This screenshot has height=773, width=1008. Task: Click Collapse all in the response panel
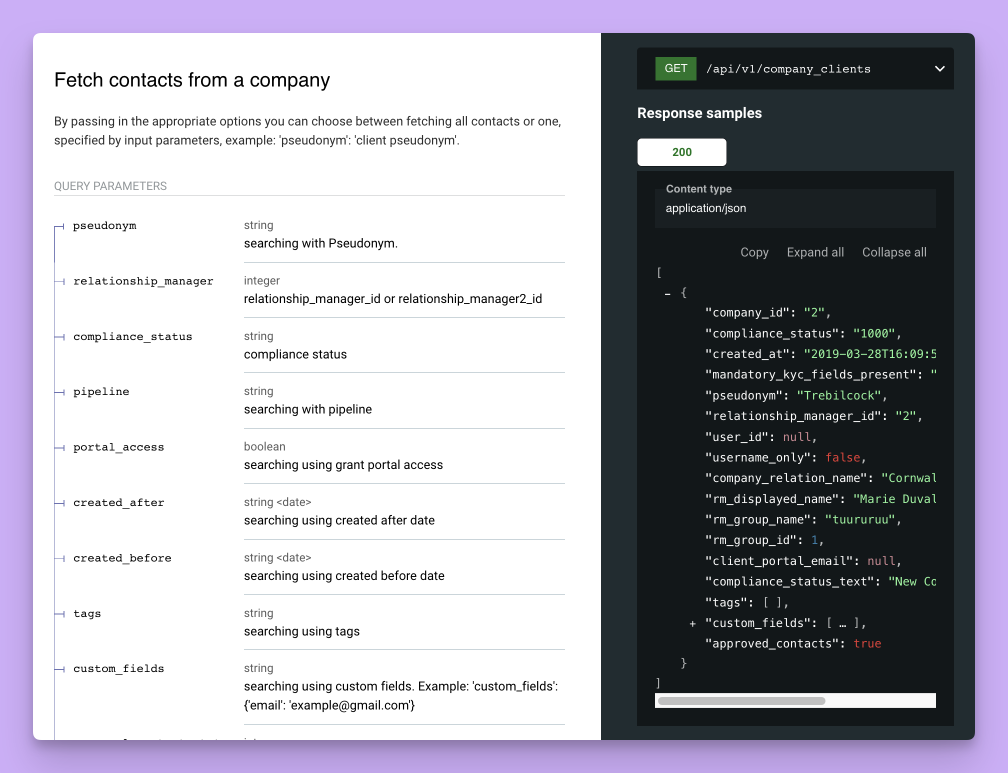point(894,252)
